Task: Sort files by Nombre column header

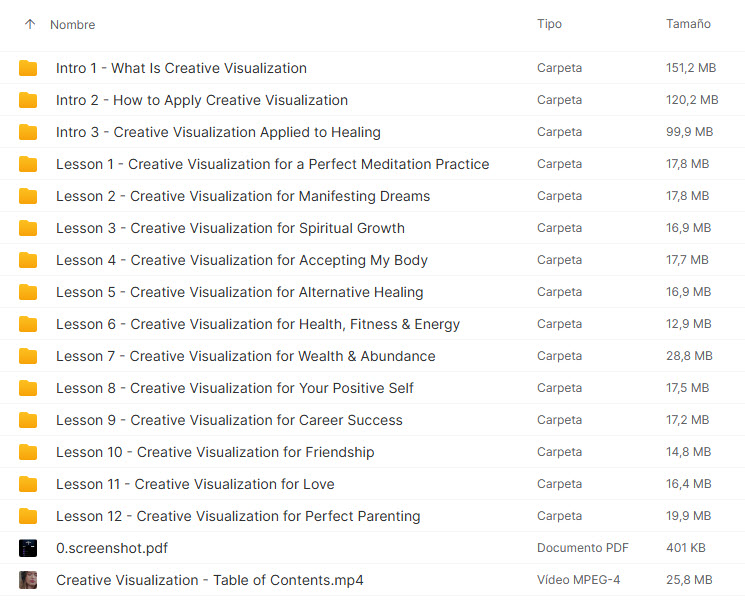Action: click(x=73, y=24)
